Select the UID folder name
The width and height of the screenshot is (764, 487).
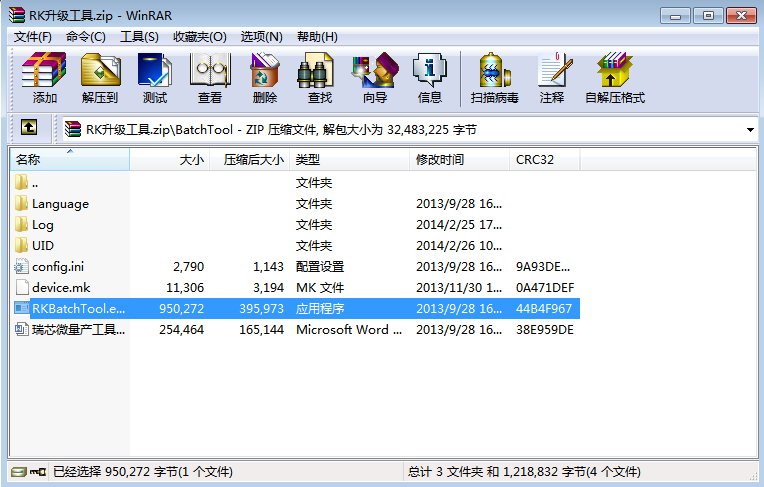click(x=43, y=246)
